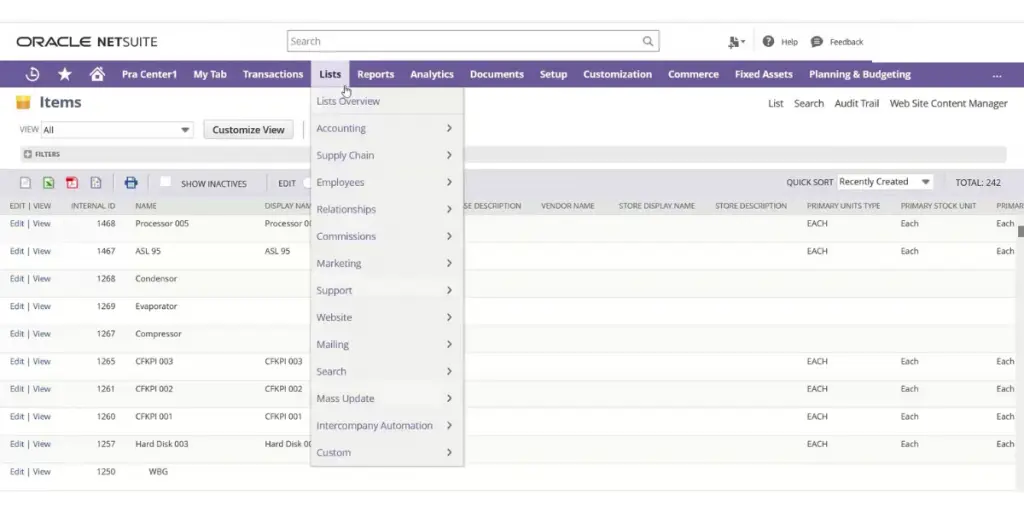
Task: Open the change roles user icon
Action: tap(735, 42)
